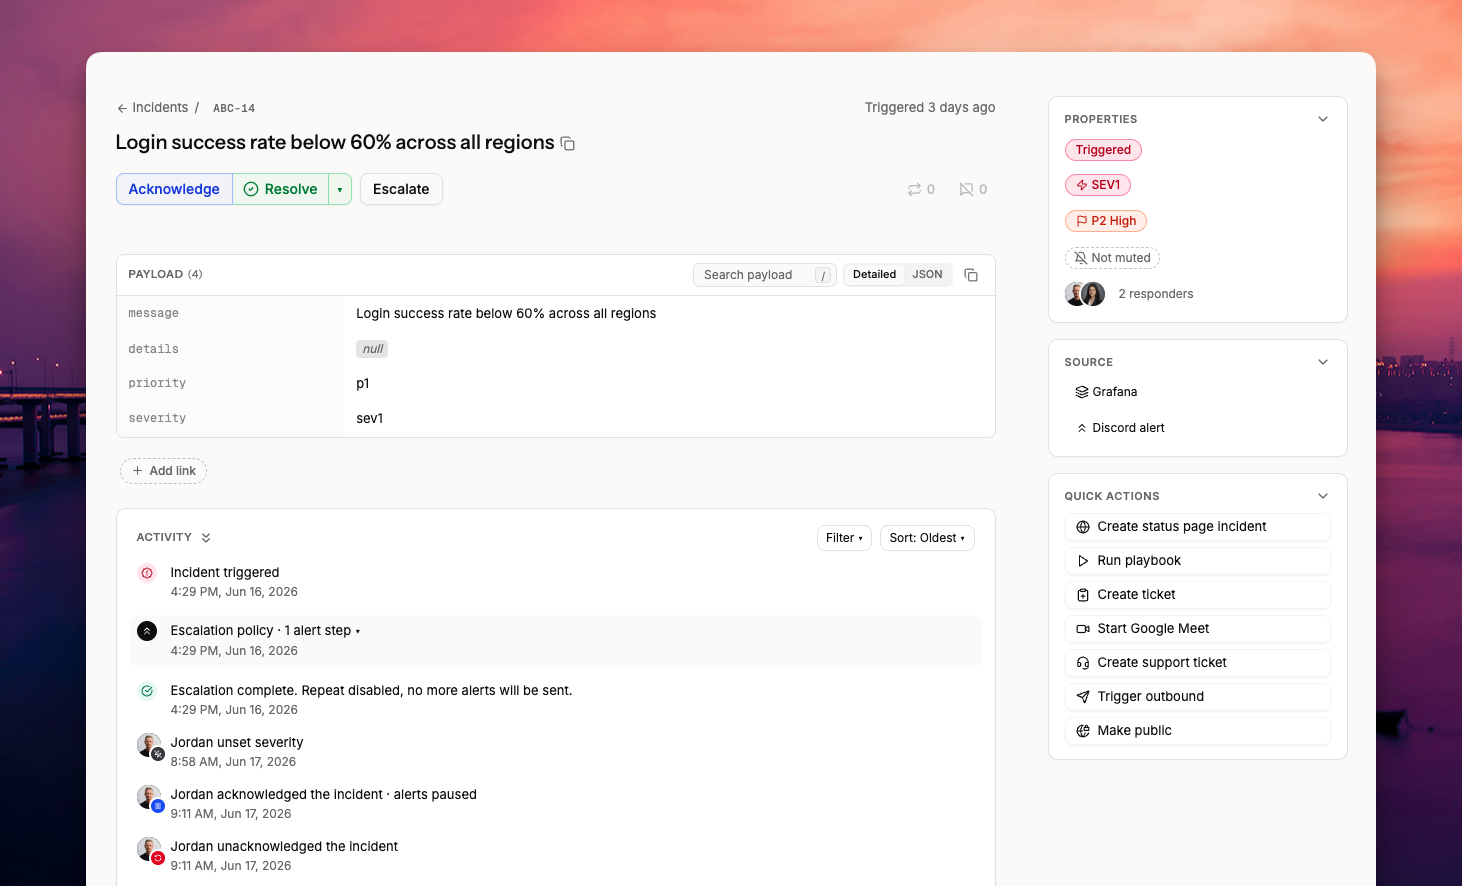The width and height of the screenshot is (1462, 886).
Task: Toggle the Not muted bell status
Action: (x=1112, y=258)
